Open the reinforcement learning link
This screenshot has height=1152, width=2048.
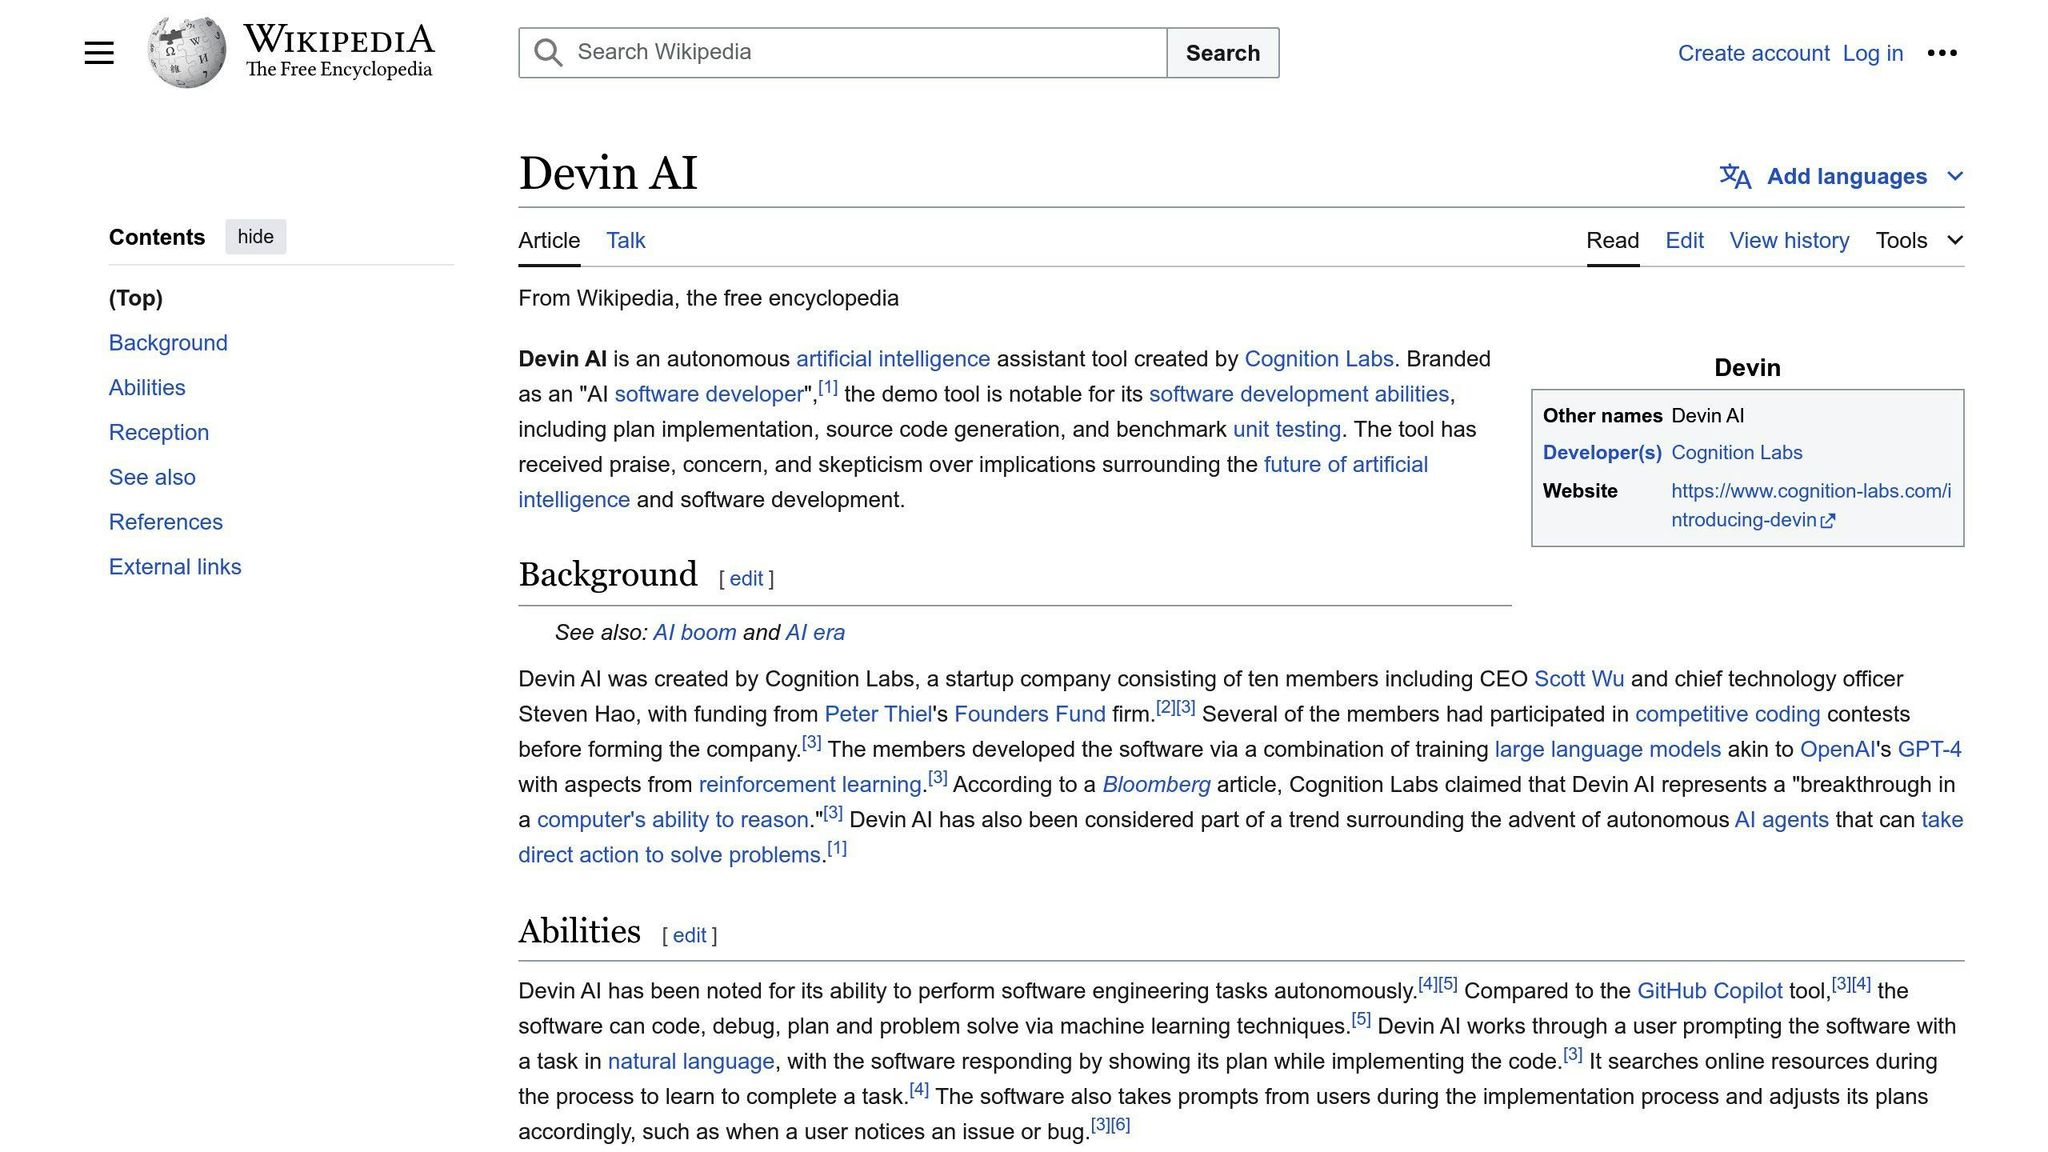pos(809,785)
